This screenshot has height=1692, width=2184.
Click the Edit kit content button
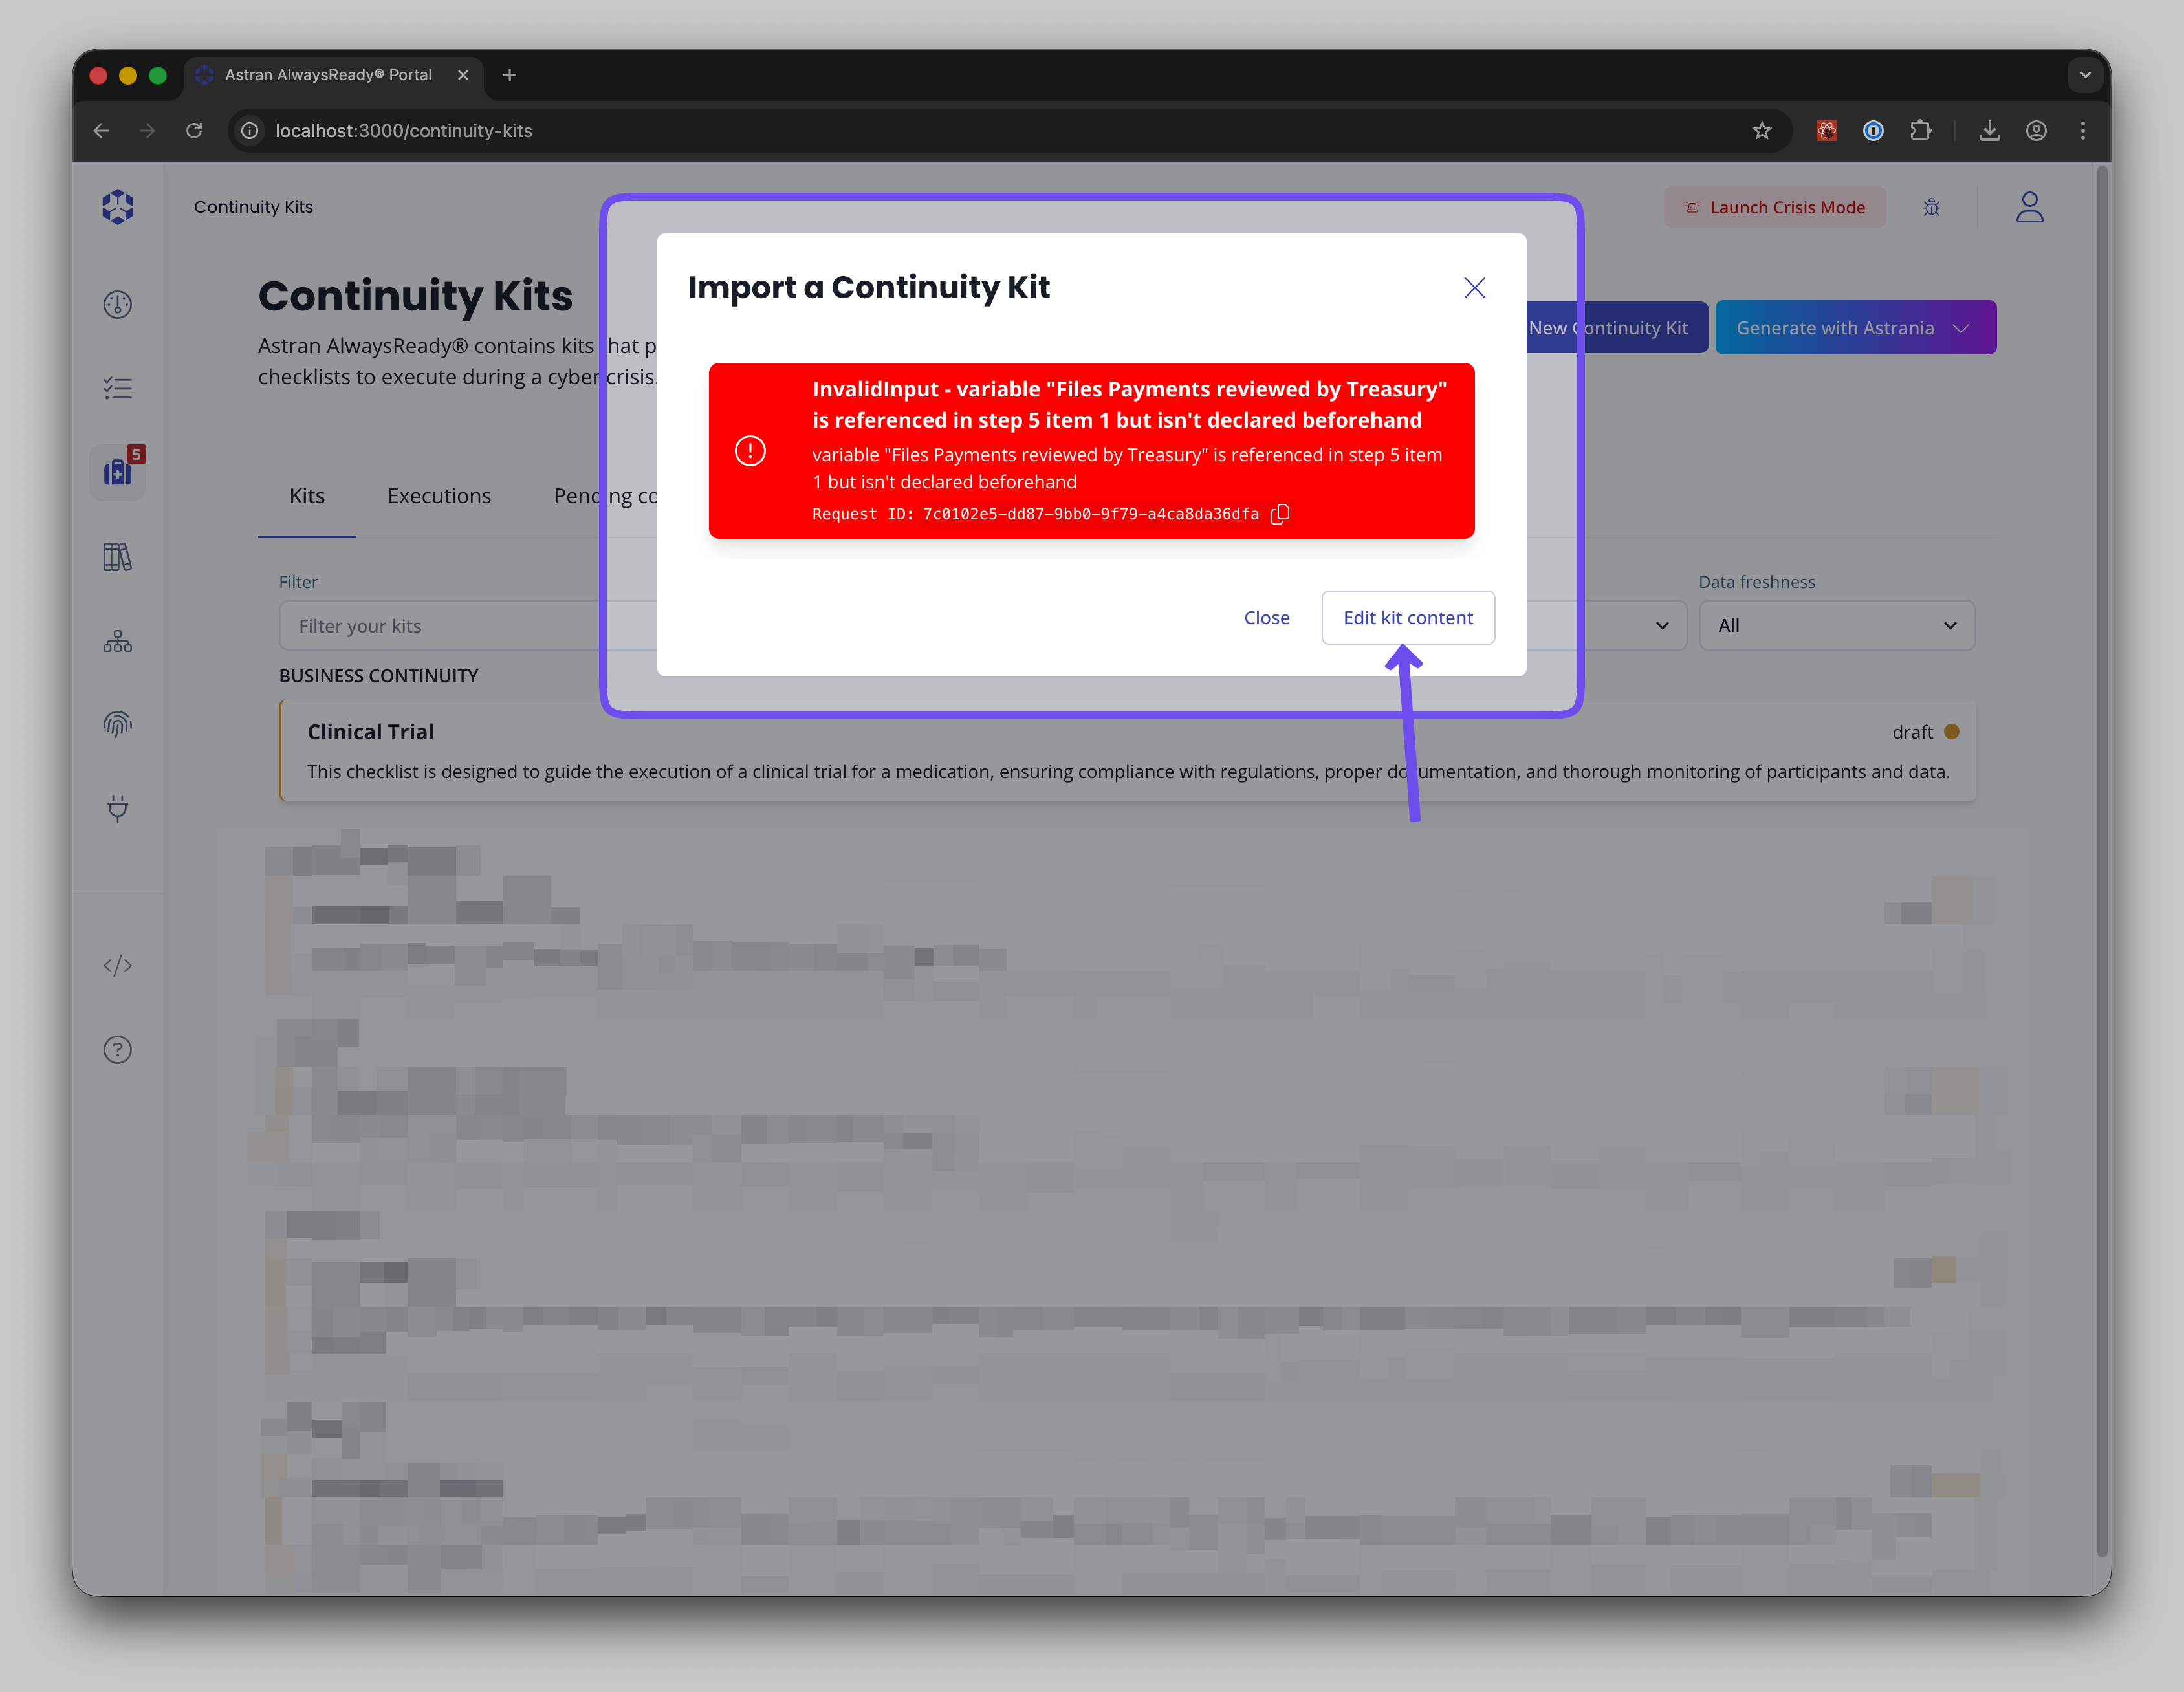click(1407, 618)
